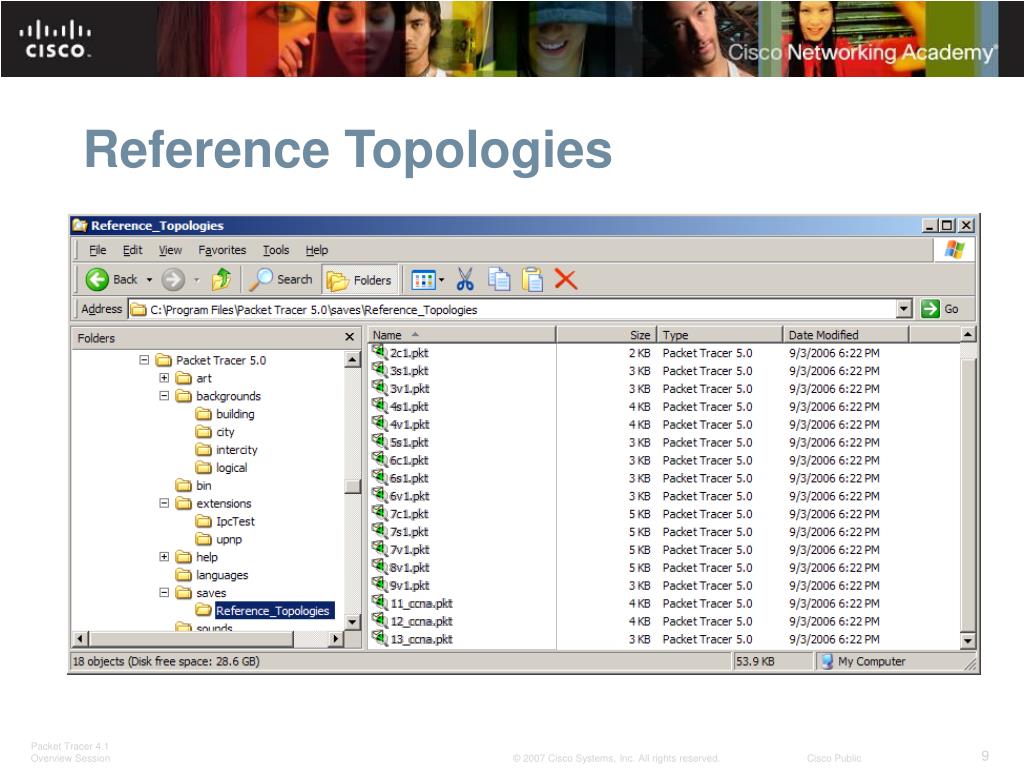1024x768 pixels.
Task: Select the intercity folder in tree
Action: [x=227, y=450]
